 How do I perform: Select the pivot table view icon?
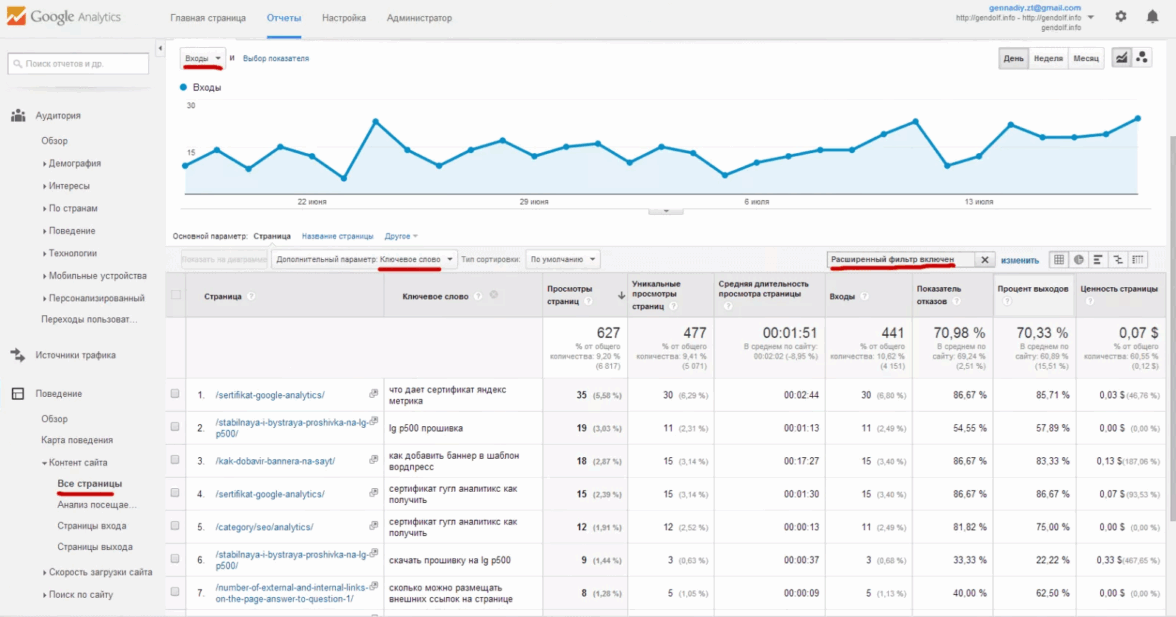point(1137,260)
